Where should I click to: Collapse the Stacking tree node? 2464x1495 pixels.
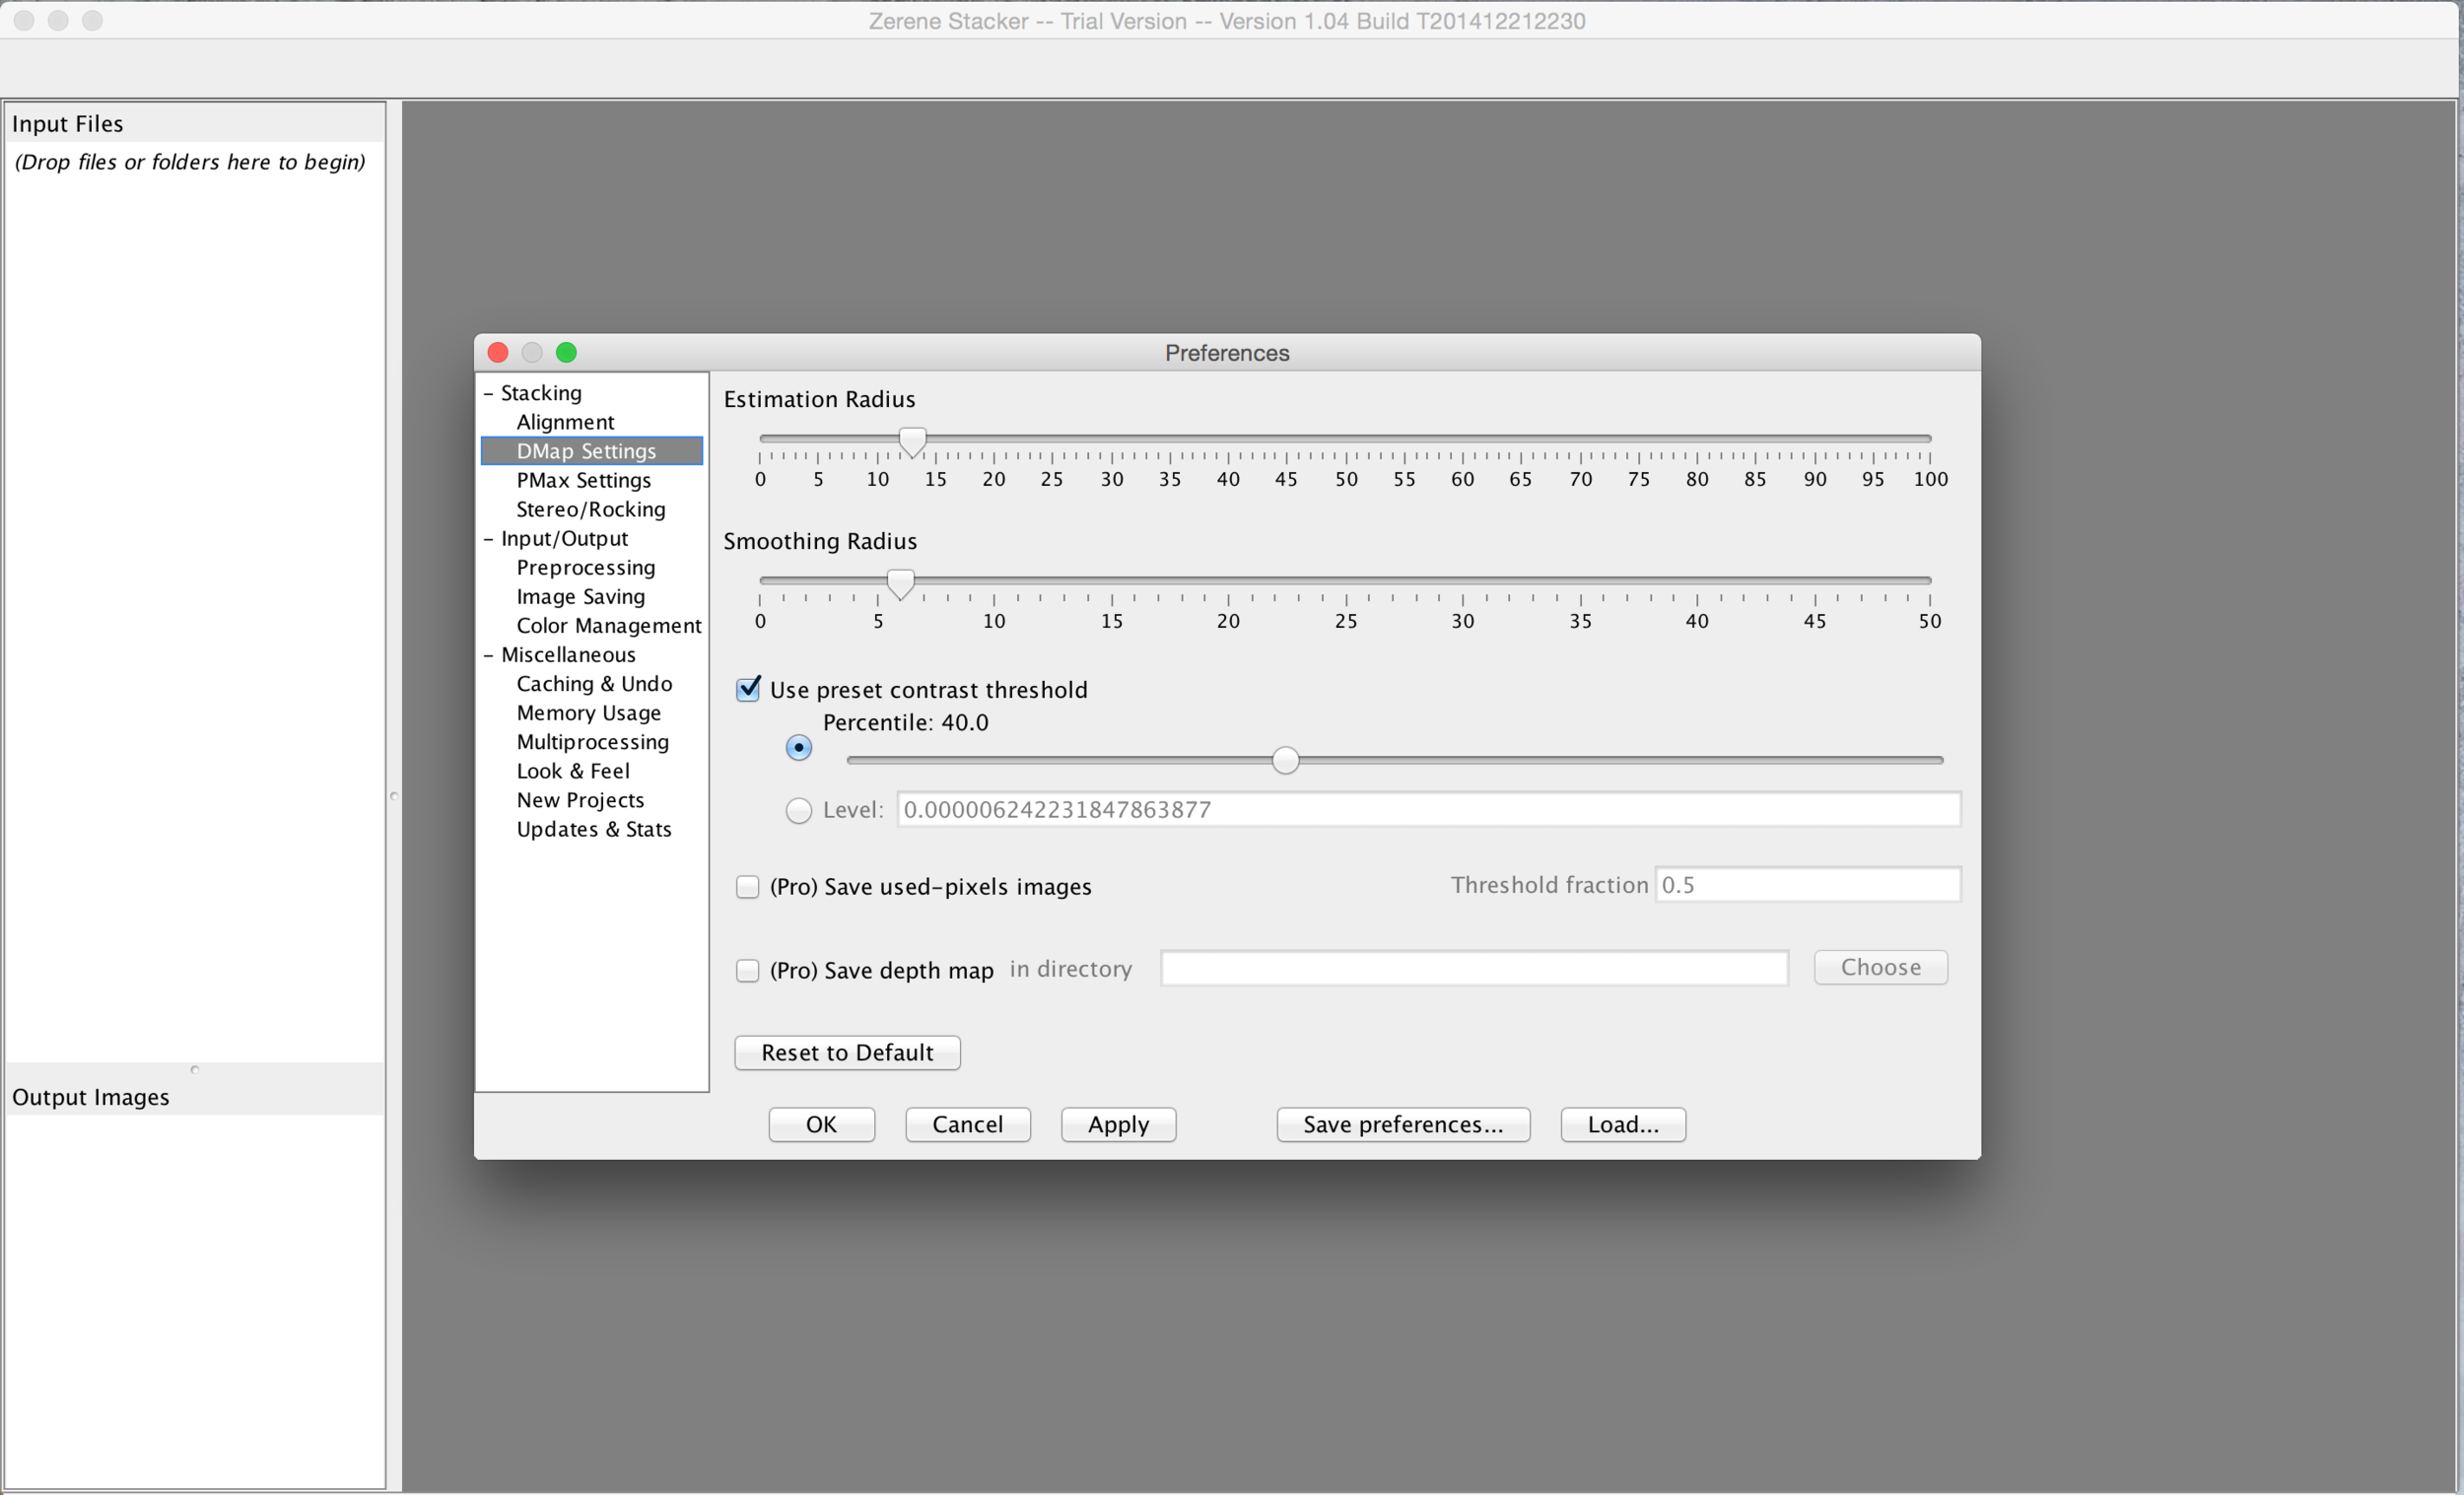click(x=488, y=393)
